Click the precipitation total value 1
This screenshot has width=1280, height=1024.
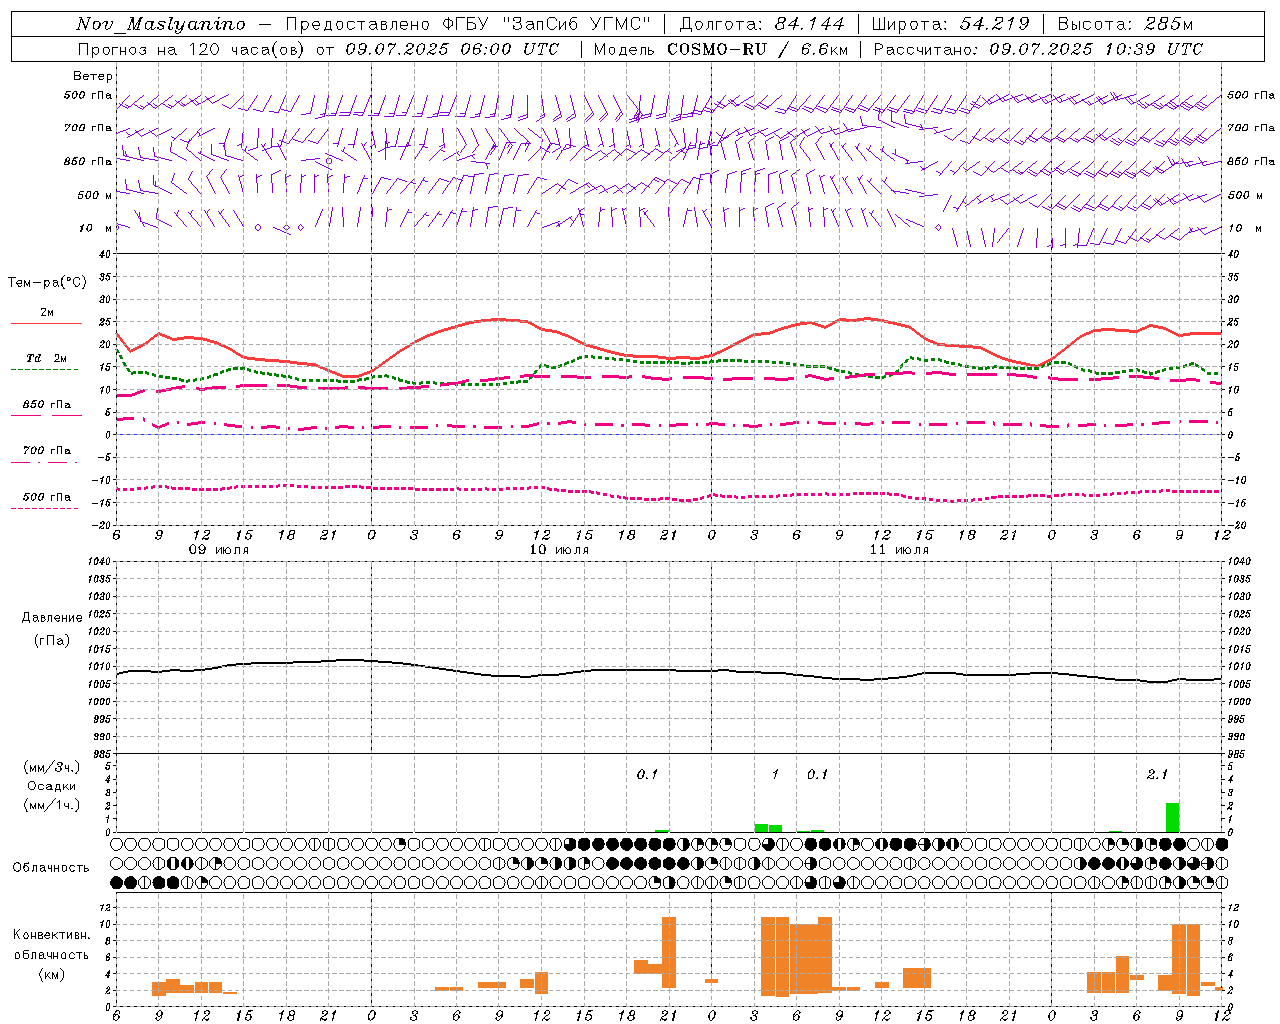tap(775, 774)
